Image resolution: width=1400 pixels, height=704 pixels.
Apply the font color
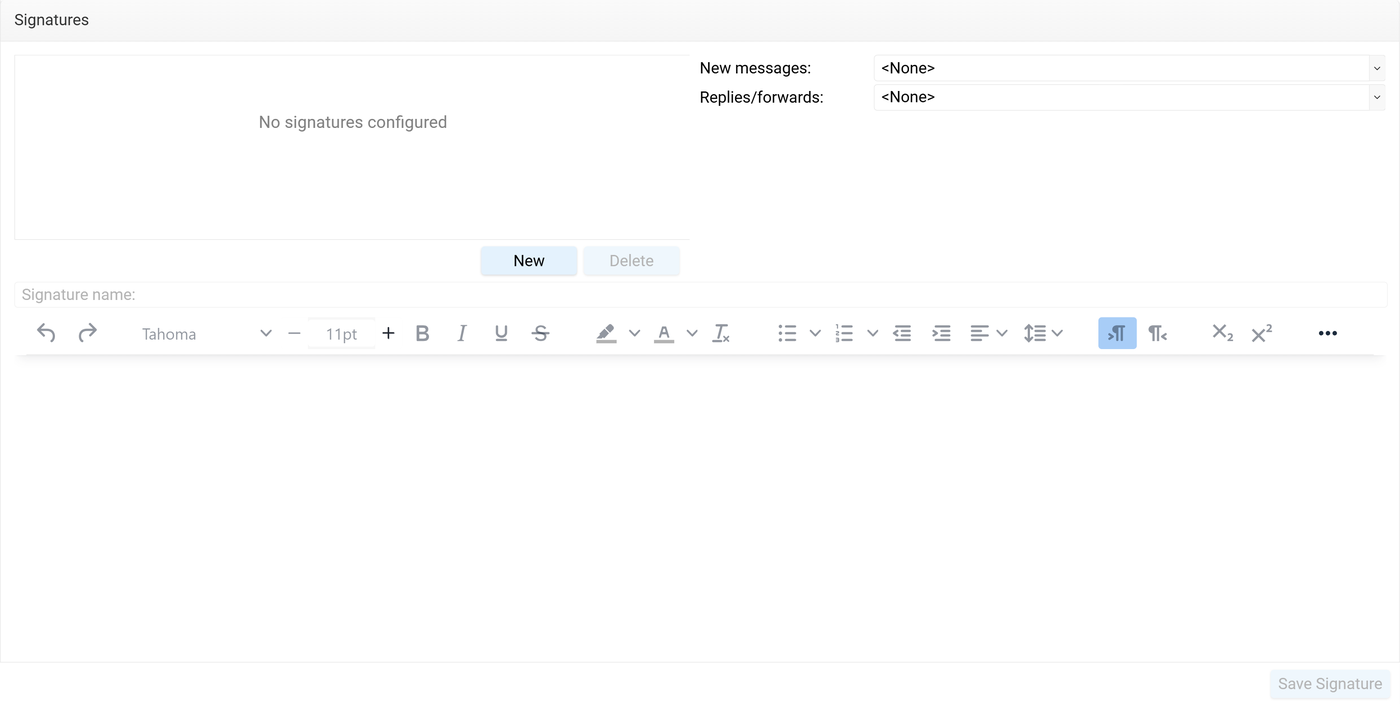coord(664,333)
